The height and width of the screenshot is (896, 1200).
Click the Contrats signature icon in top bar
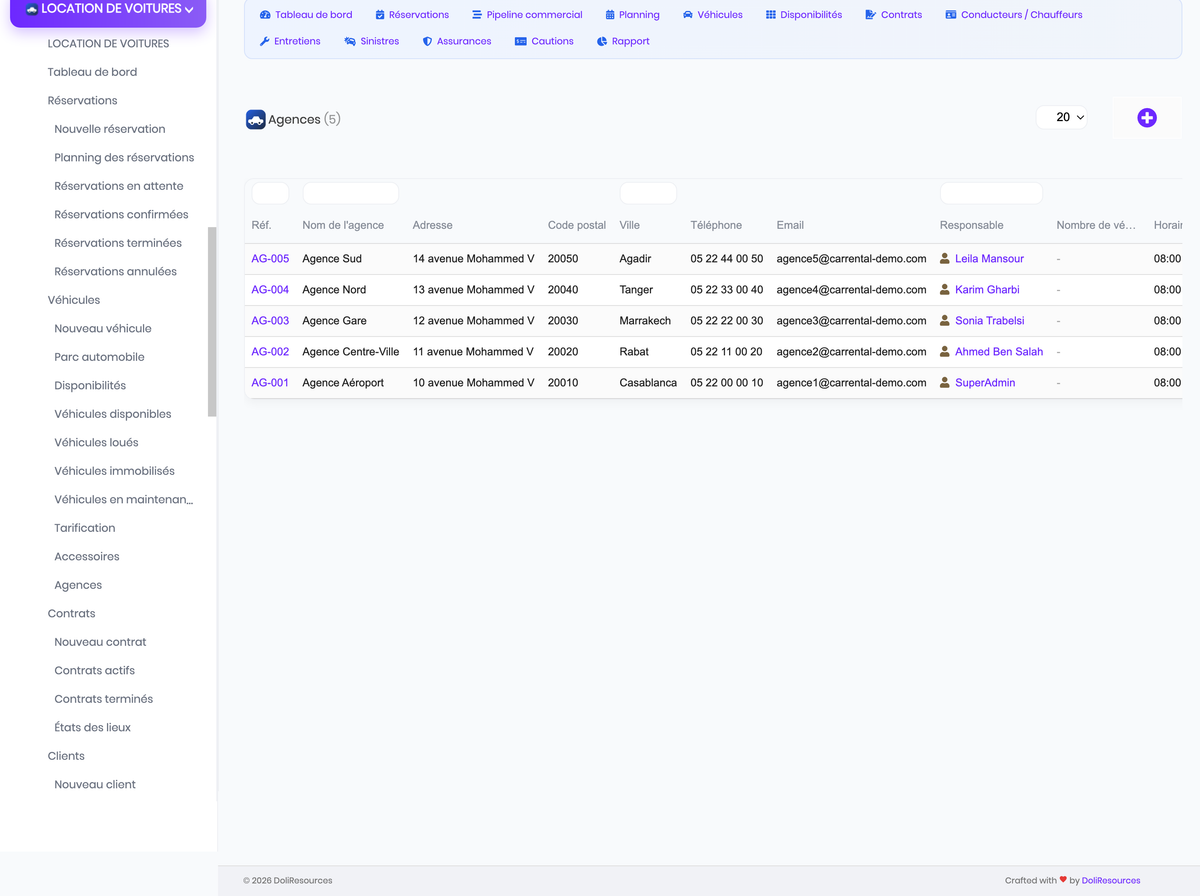point(871,15)
